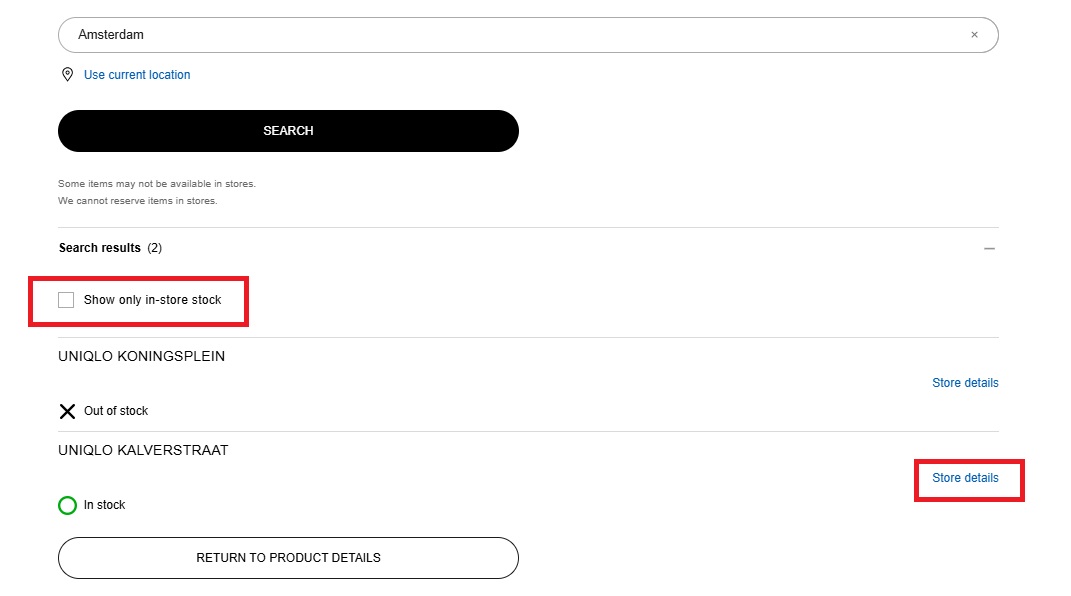Clear the Amsterdam search field text
Image resolution: width=1071 pixels, height=596 pixels.
pos(974,35)
